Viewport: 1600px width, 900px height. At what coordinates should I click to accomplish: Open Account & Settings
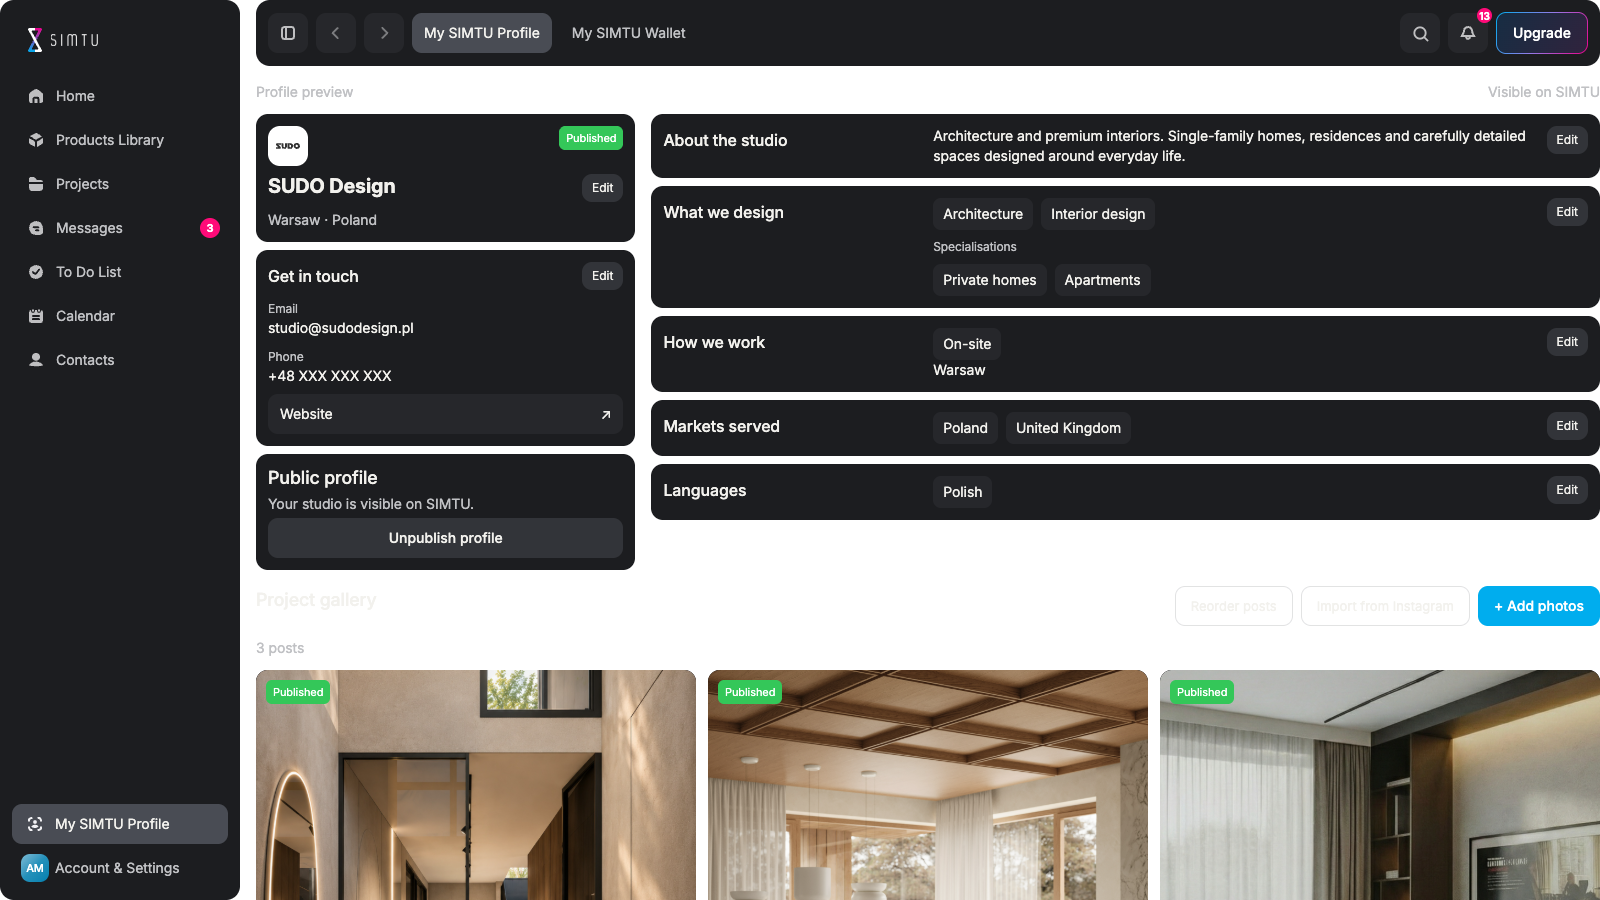tap(120, 868)
